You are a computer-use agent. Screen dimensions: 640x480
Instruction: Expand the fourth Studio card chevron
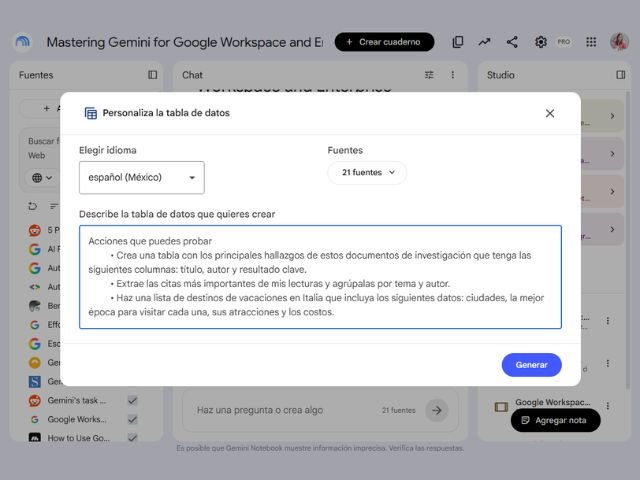[612, 229]
